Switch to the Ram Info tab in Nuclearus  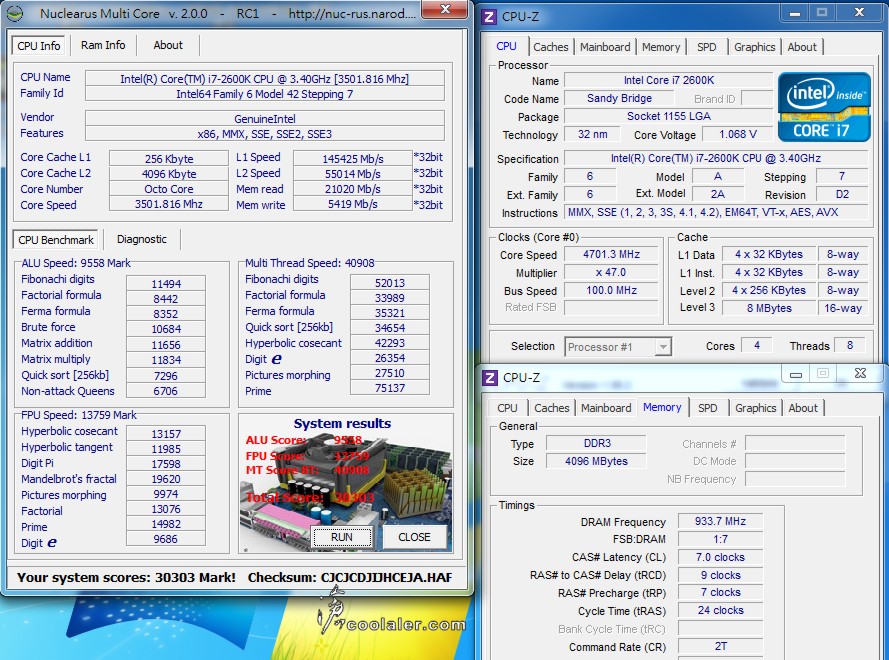[103, 45]
